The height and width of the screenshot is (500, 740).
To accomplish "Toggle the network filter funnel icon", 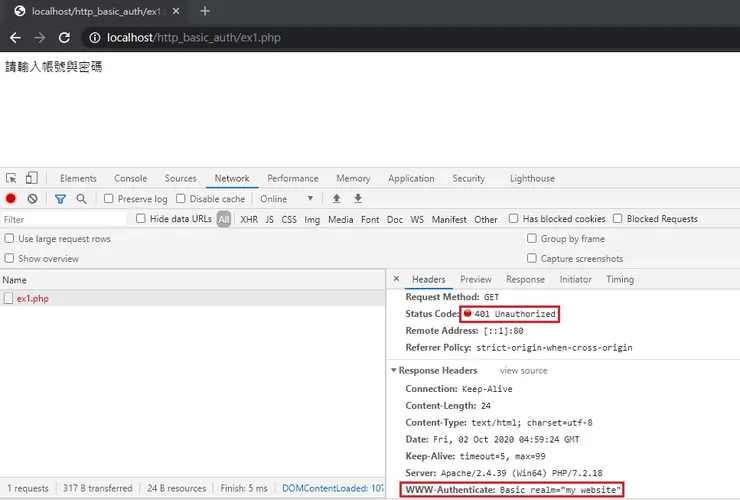I will [60, 199].
